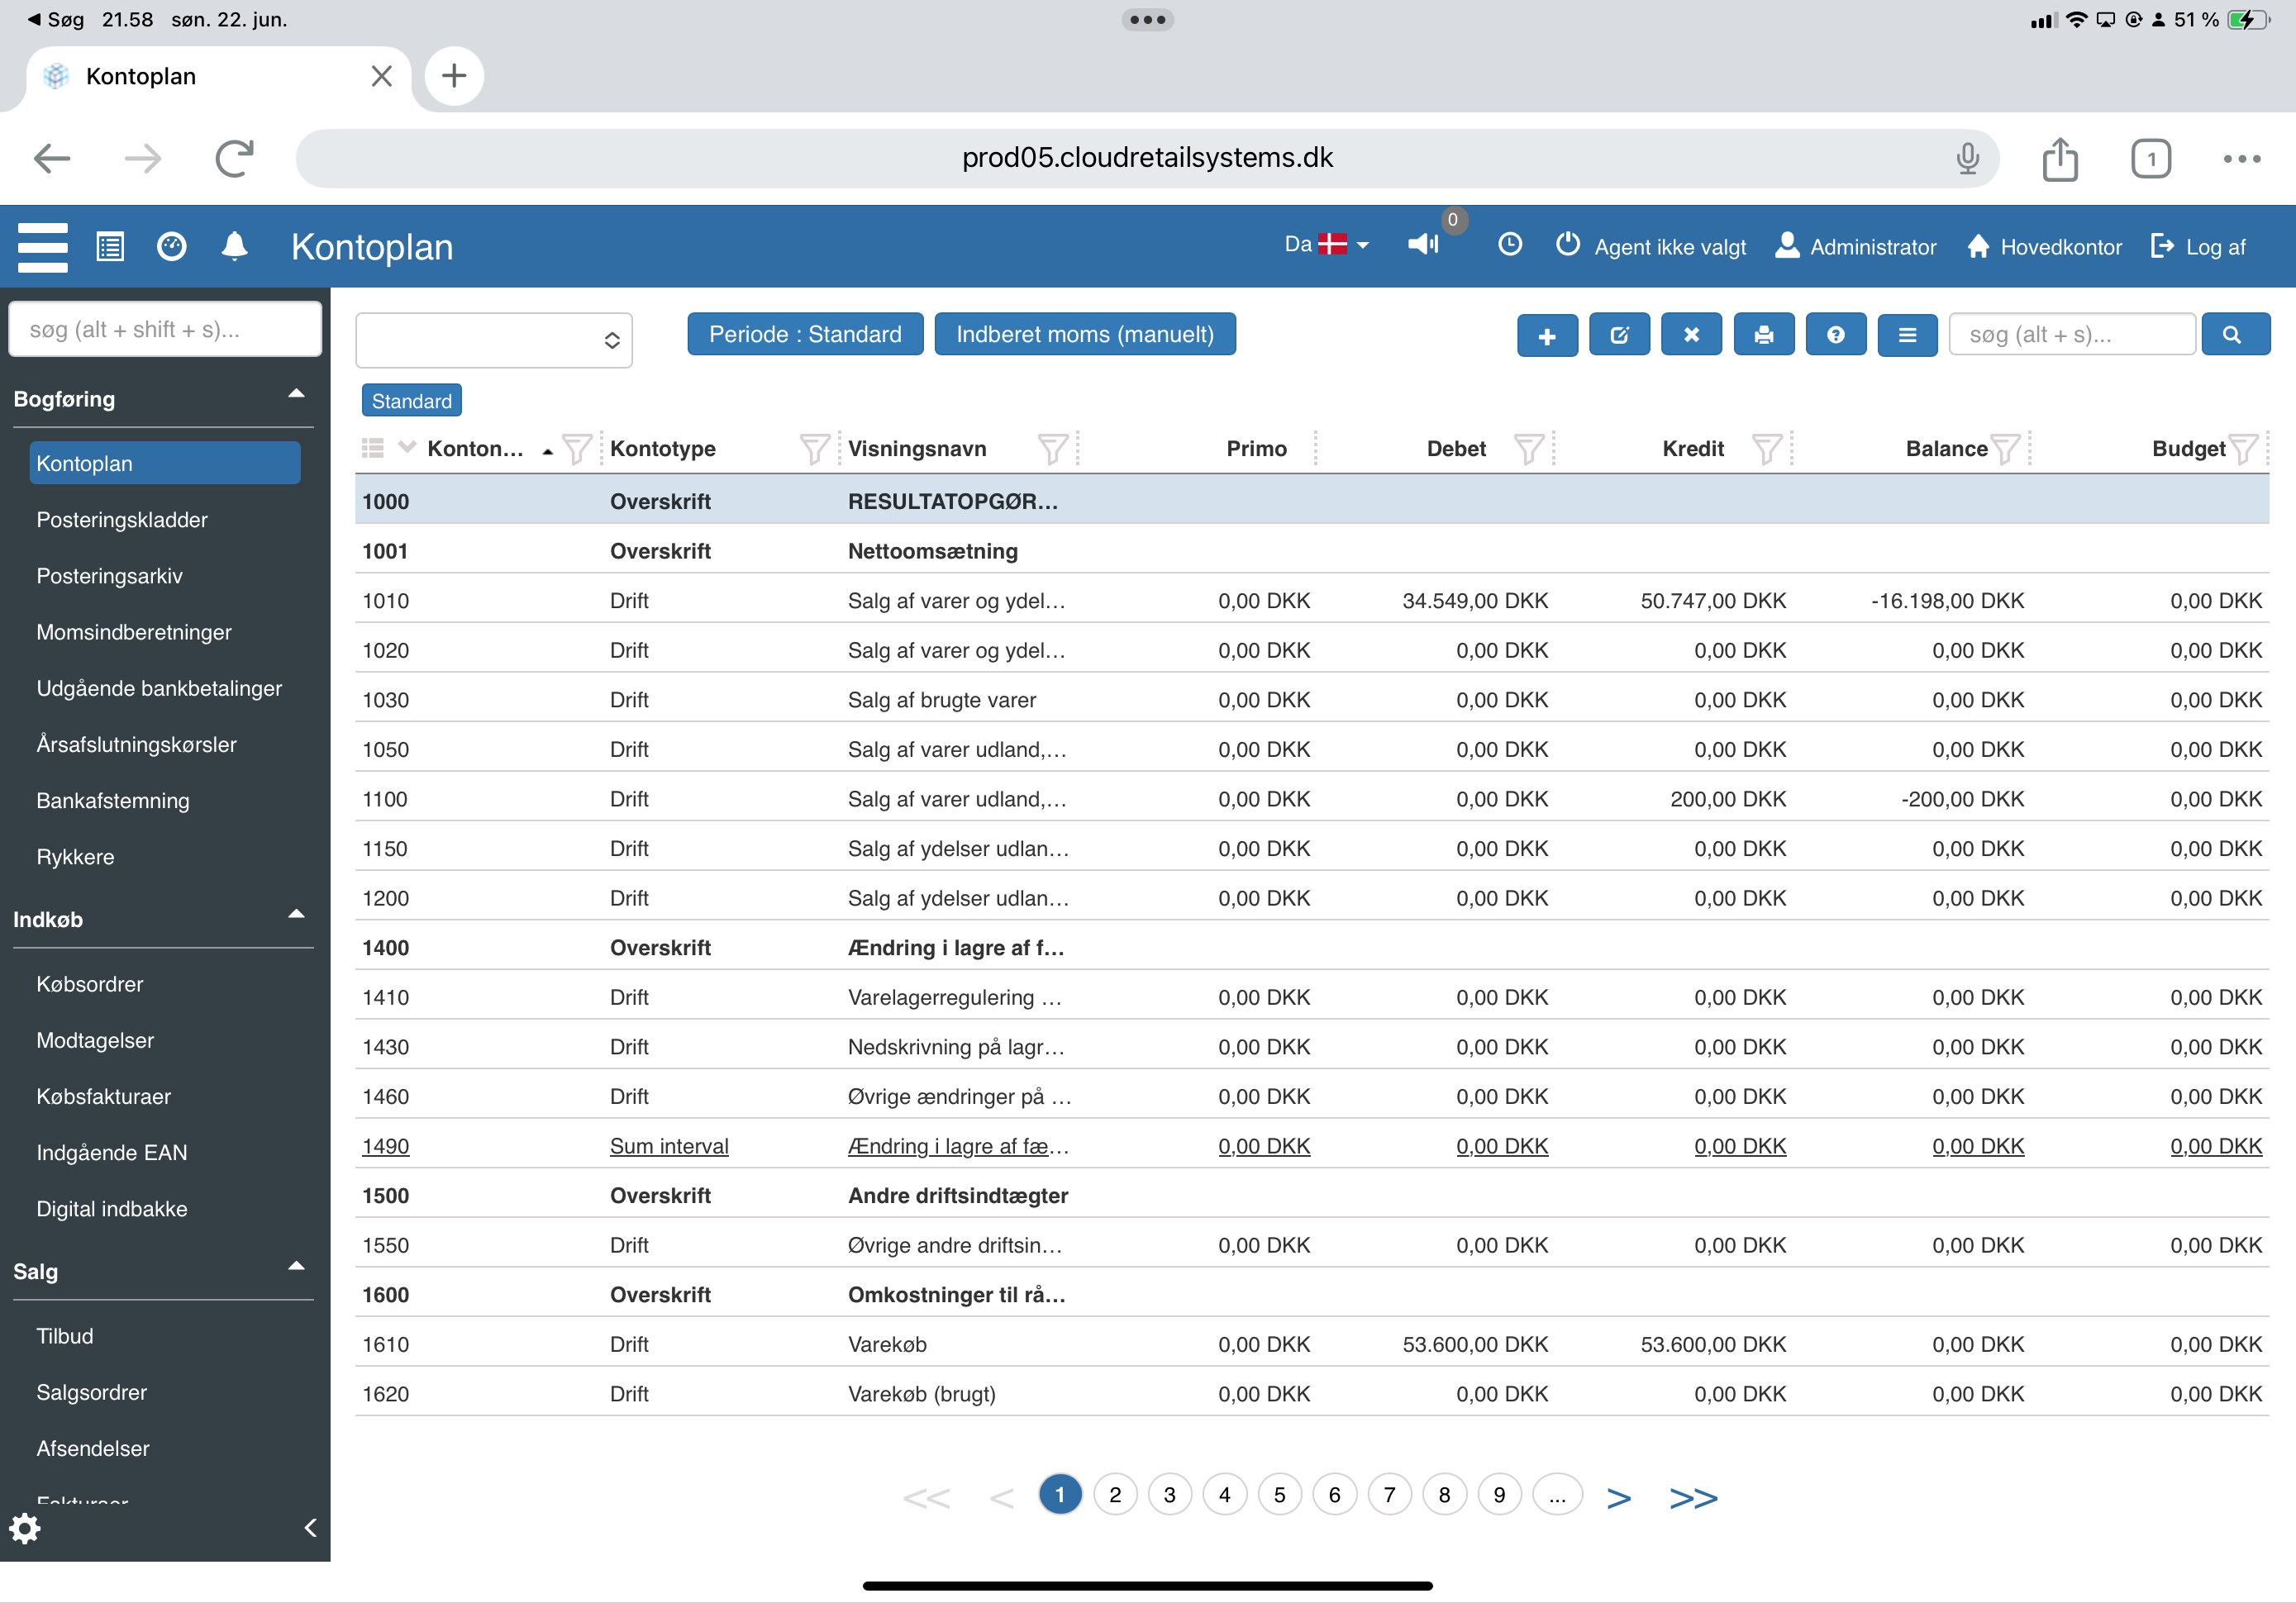The height and width of the screenshot is (1603, 2296).
Task: Click the list-lines menu toolbar icon
Action: point(1907,335)
